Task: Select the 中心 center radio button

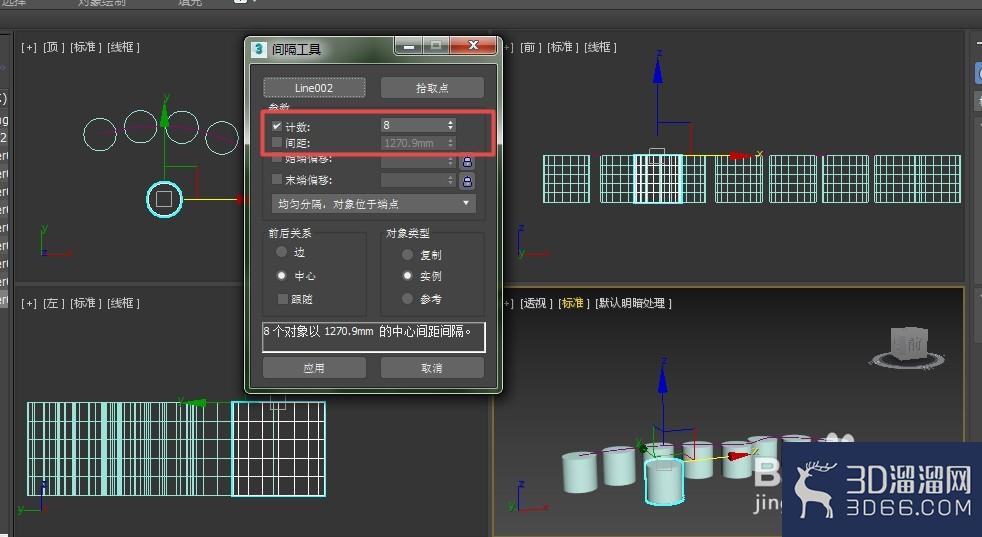Action: pos(281,275)
